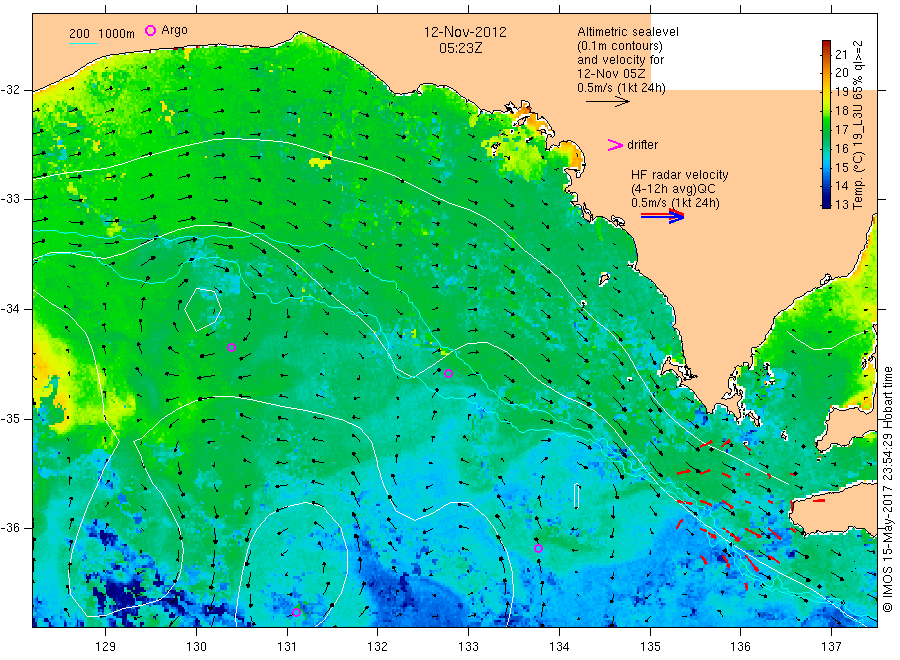Click the 129 longitude axis label
The height and width of the screenshot is (660, 900).
point(106,647)
